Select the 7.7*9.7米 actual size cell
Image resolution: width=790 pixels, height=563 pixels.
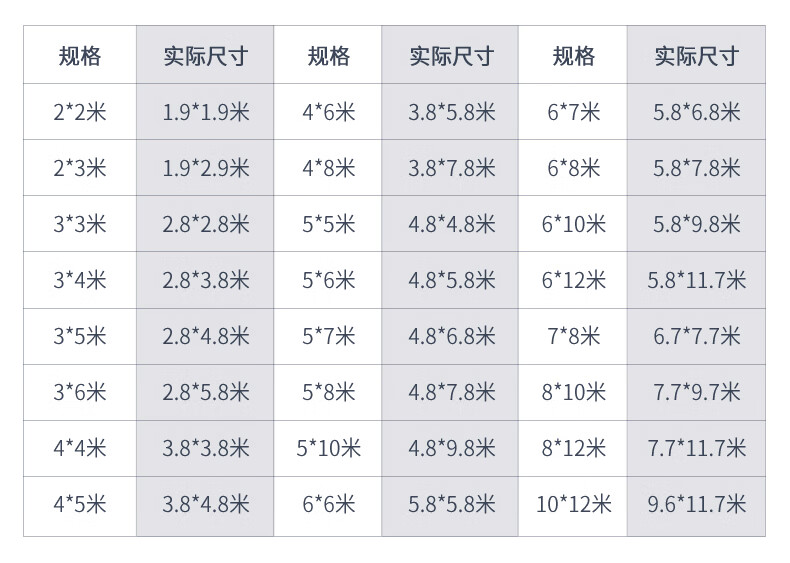pos(697,392)
